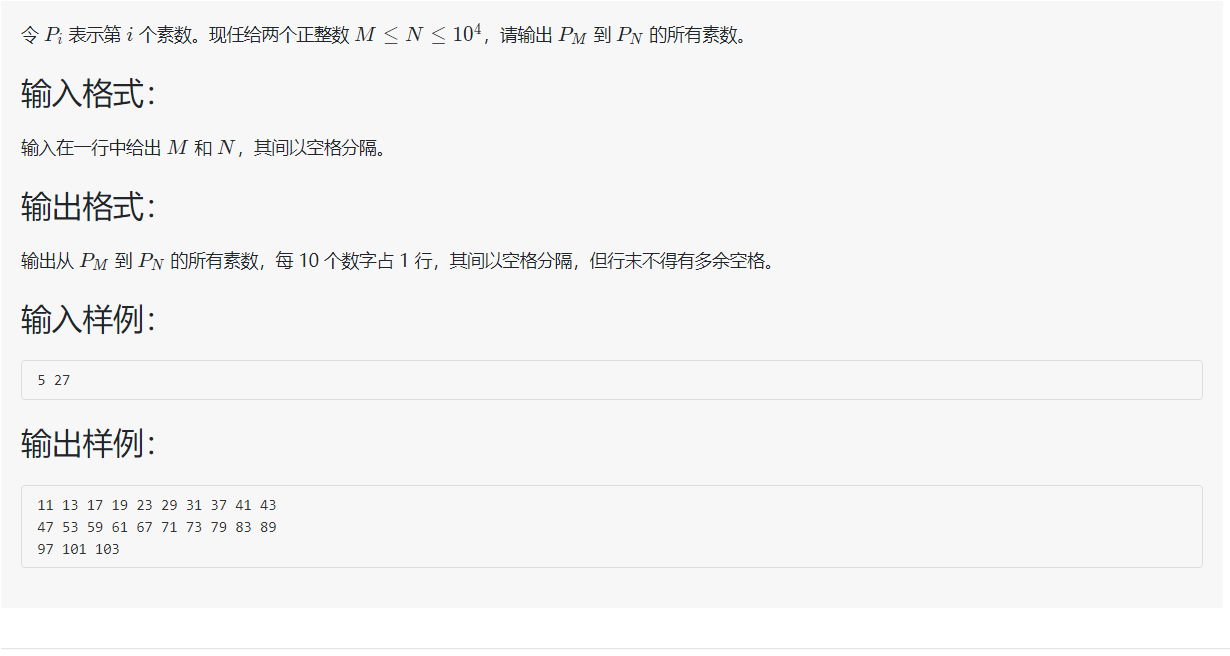Screen dimensions: 1230x656
Task: Select the number 27 in the input sample
Action: pos(62,380)
